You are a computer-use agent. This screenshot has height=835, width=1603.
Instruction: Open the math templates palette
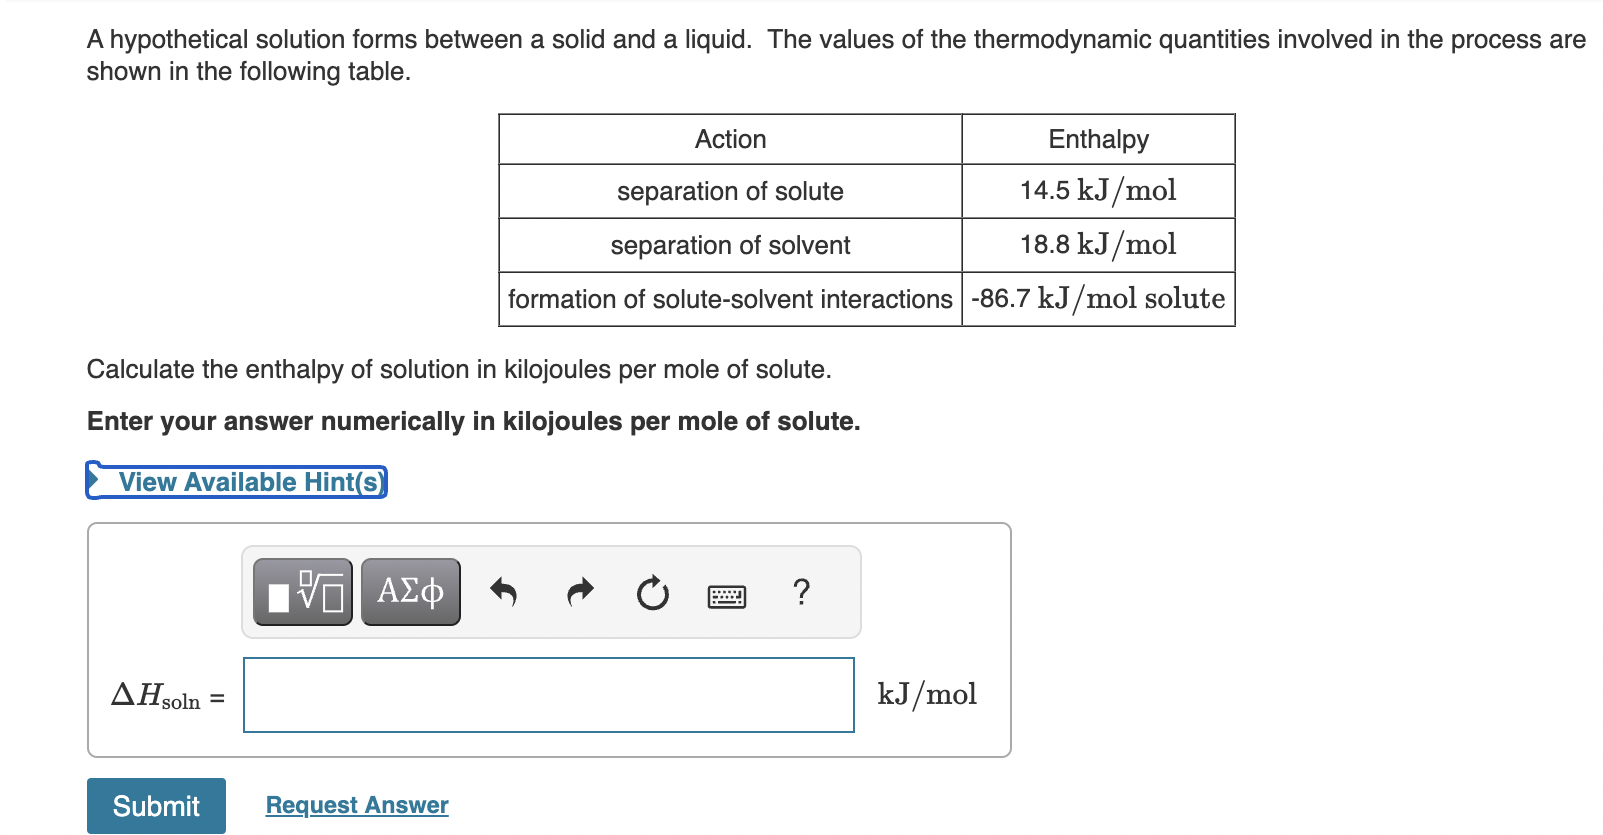pyautogui.click(x=302, y=591)
